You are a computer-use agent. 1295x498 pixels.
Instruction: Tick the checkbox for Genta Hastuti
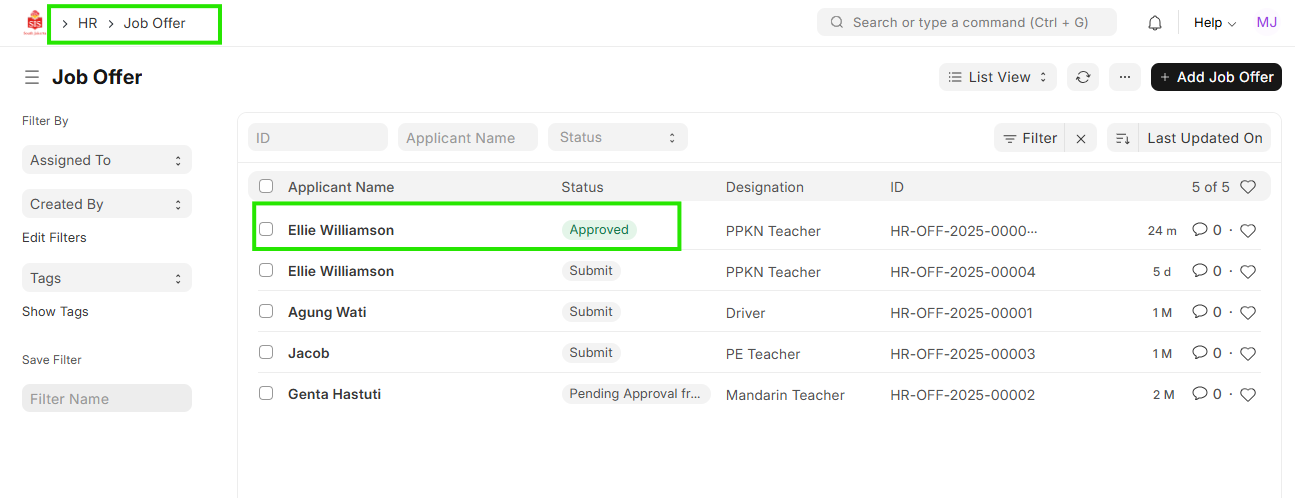[x=266, y=394]
